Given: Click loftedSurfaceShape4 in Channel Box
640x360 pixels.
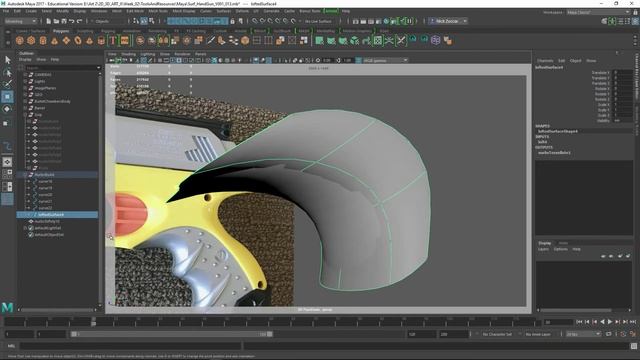Looking at the screenshot, I should point(558,131).
